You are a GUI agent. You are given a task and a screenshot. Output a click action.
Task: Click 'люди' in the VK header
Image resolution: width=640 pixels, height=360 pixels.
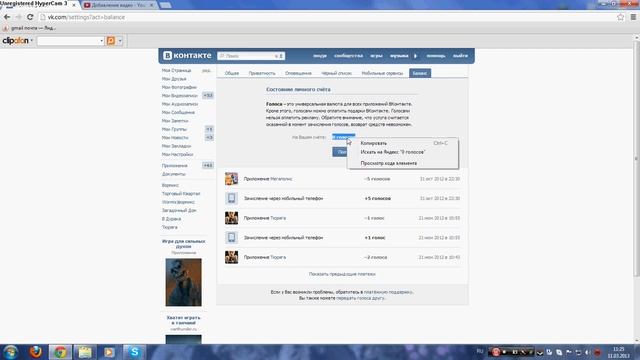point(320,56)
